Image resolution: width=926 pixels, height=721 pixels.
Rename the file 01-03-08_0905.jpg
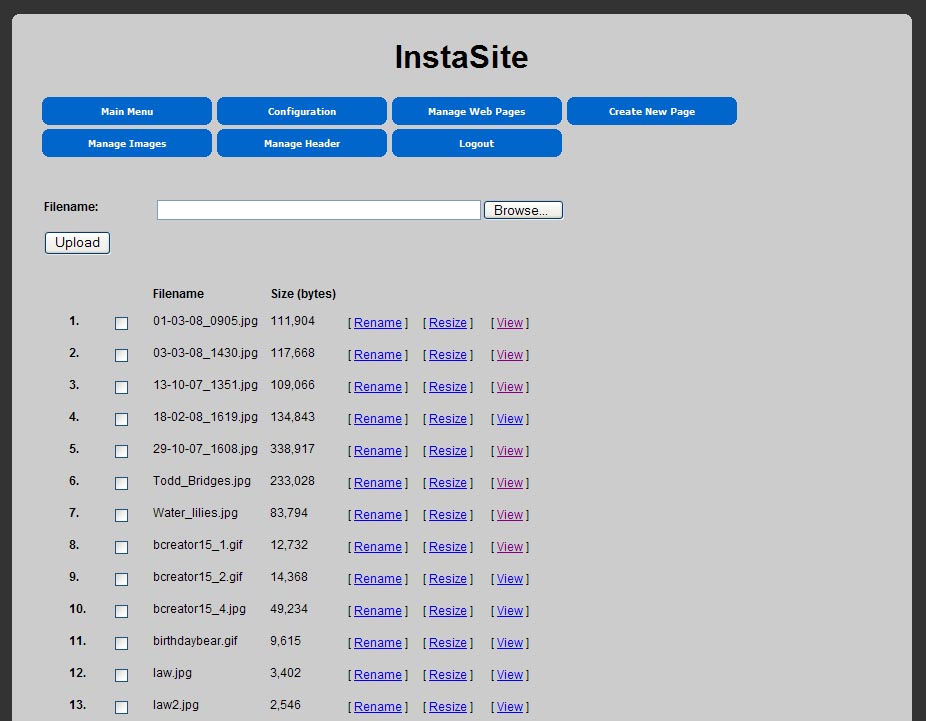[377, 323]
